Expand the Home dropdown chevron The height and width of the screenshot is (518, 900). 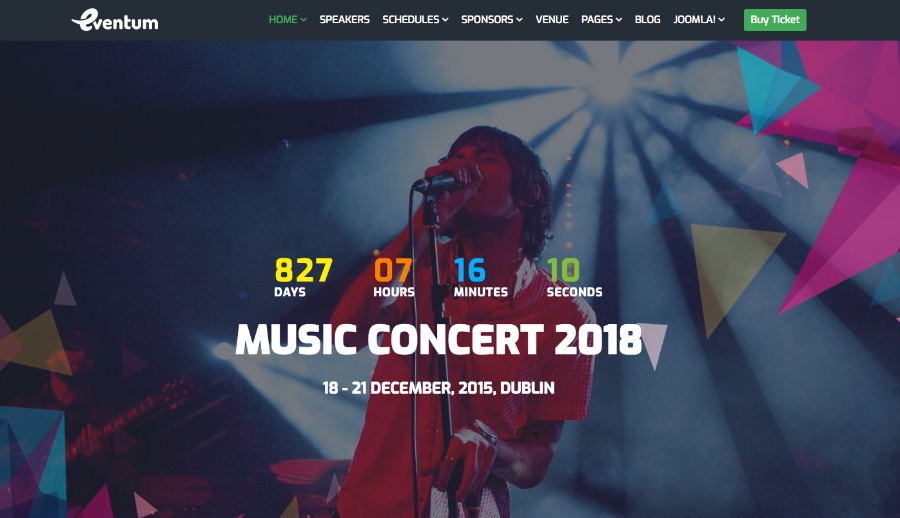coord(304,20)
